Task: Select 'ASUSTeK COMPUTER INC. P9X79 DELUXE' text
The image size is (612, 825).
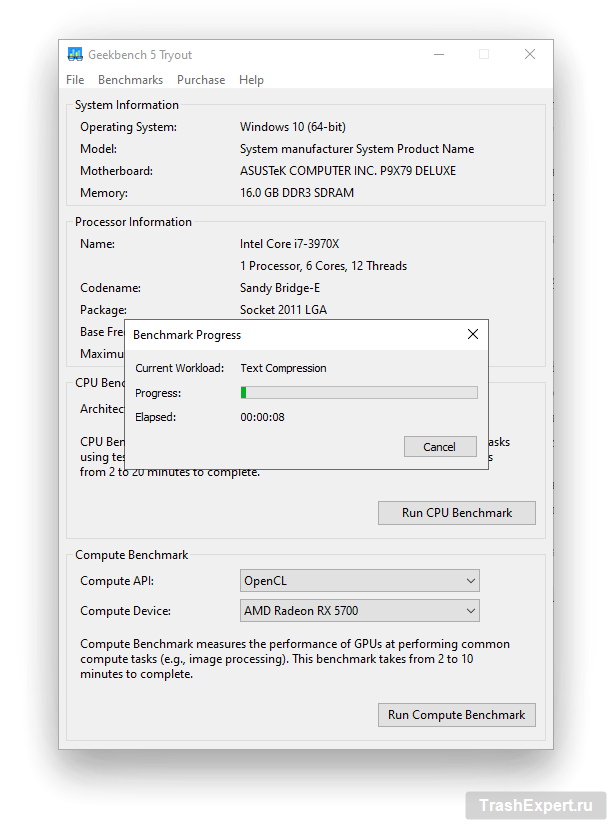Action: [x=348, y=171]
